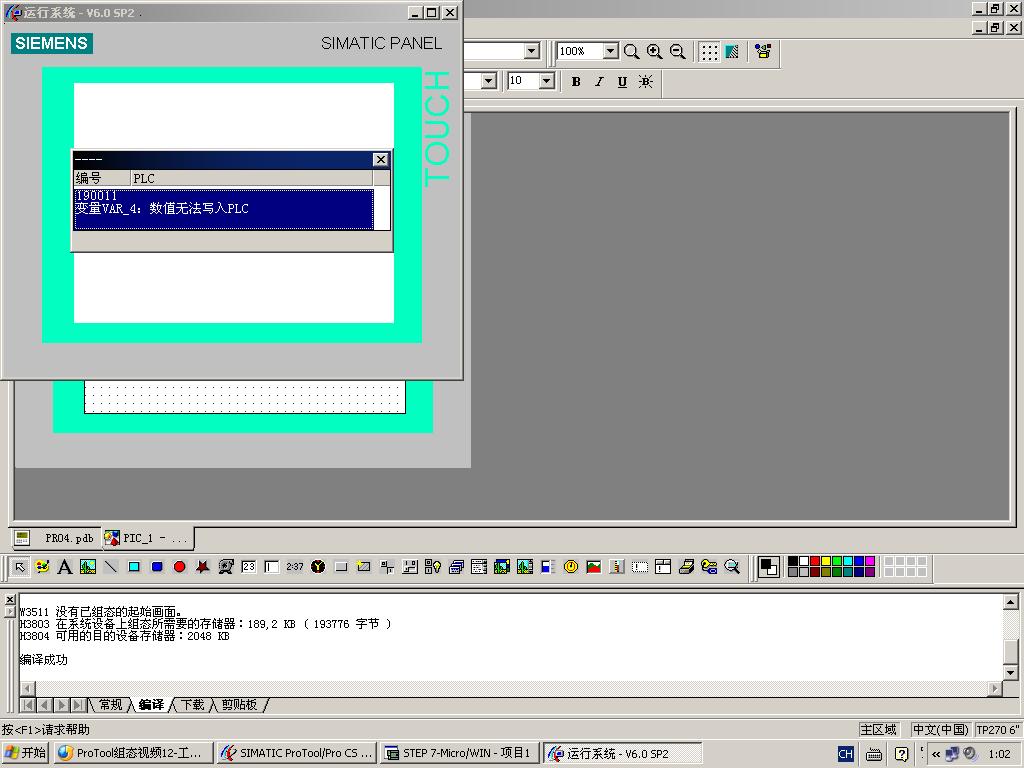Screen dimensions: 1024x768
Task: Click the zoom in magnifier icon
Action: click(654, 52)
